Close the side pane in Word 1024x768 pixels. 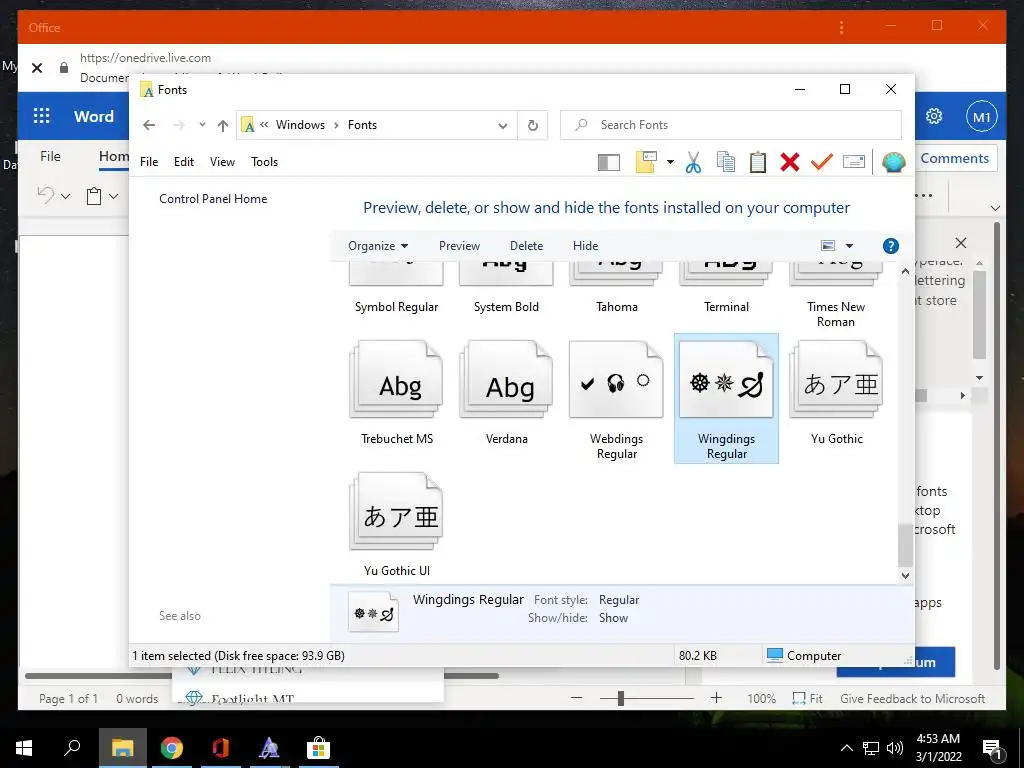click(961, 243)
